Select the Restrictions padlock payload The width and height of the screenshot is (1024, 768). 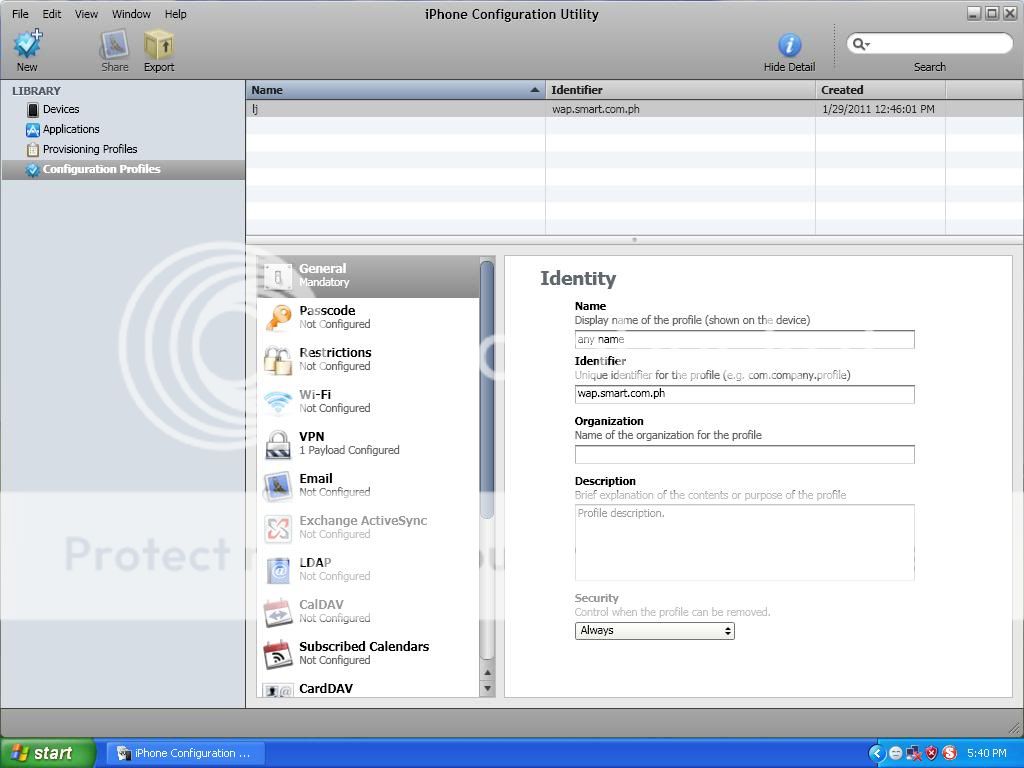278,359
